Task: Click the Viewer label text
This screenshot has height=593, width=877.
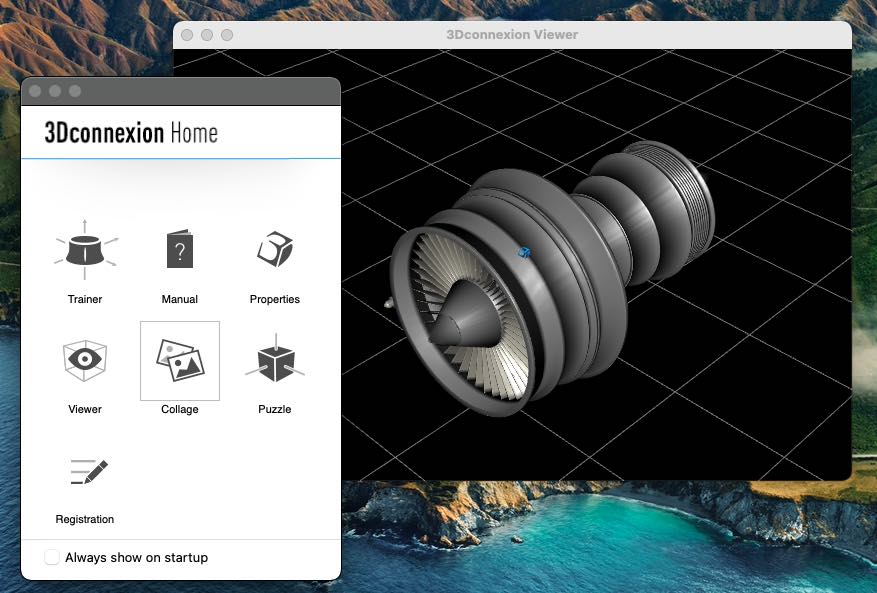Action: 85,409
